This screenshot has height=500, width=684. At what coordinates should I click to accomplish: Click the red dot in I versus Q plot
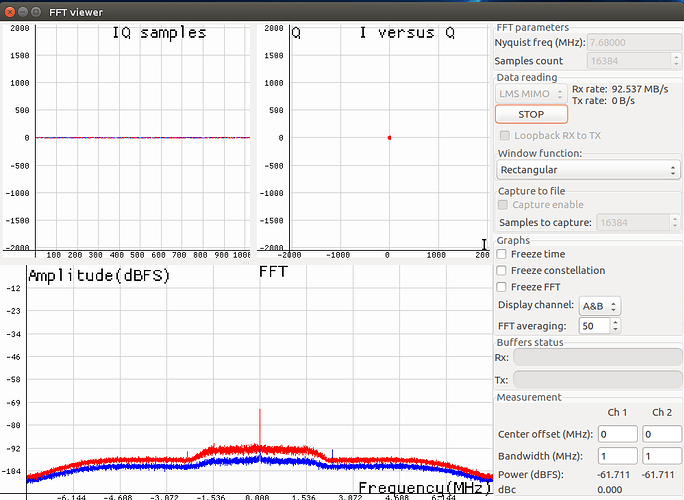click(x=389, y=138)
